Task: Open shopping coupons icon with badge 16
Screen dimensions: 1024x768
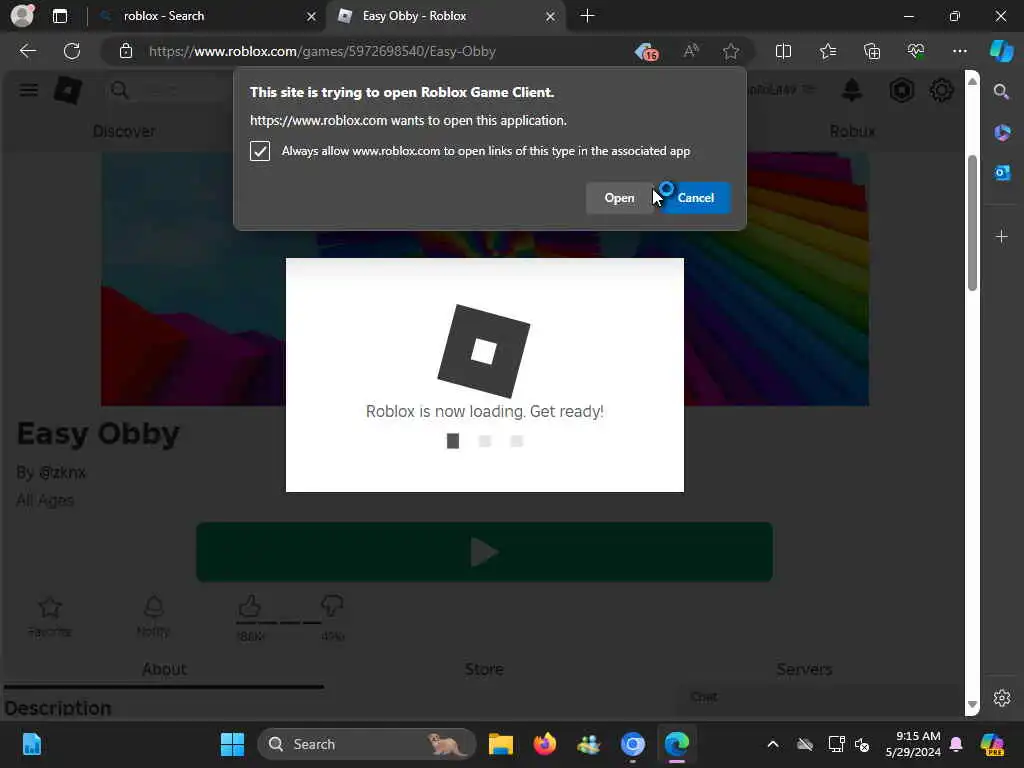Action: (x=647, y=51)
